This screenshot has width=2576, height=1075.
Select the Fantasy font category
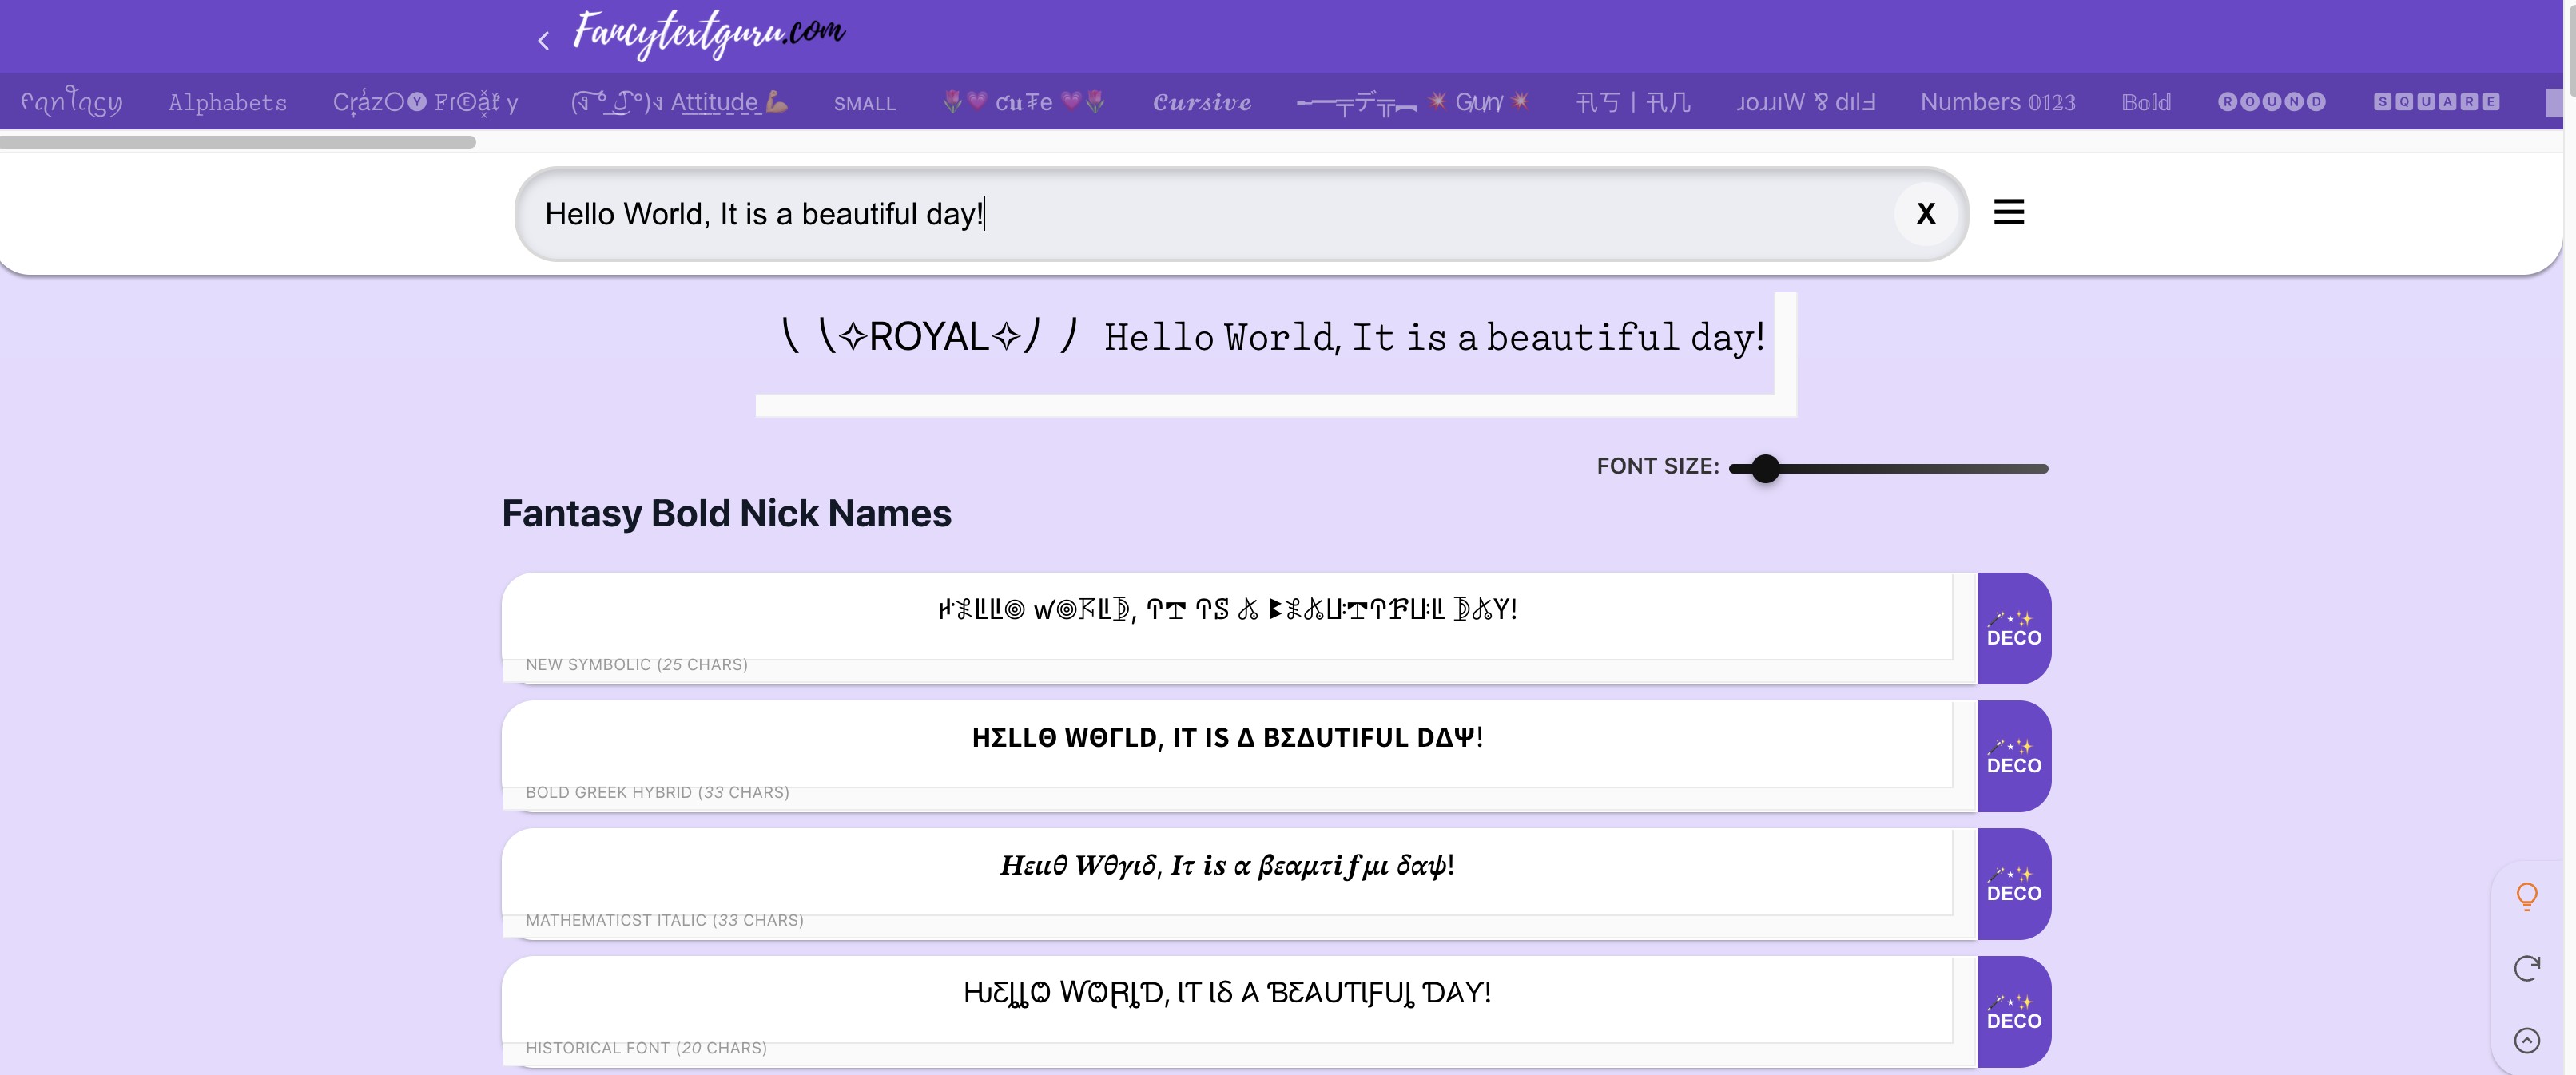click(72, 102)
